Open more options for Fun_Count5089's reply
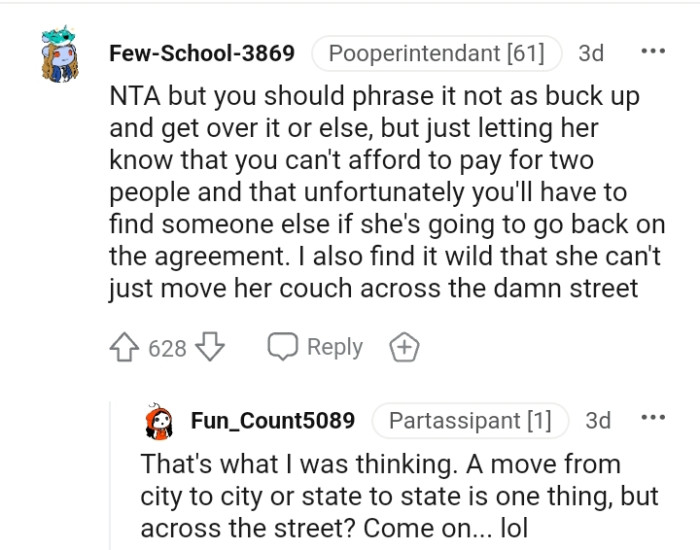Screen dimensions: 700x550 pos(653,419)
